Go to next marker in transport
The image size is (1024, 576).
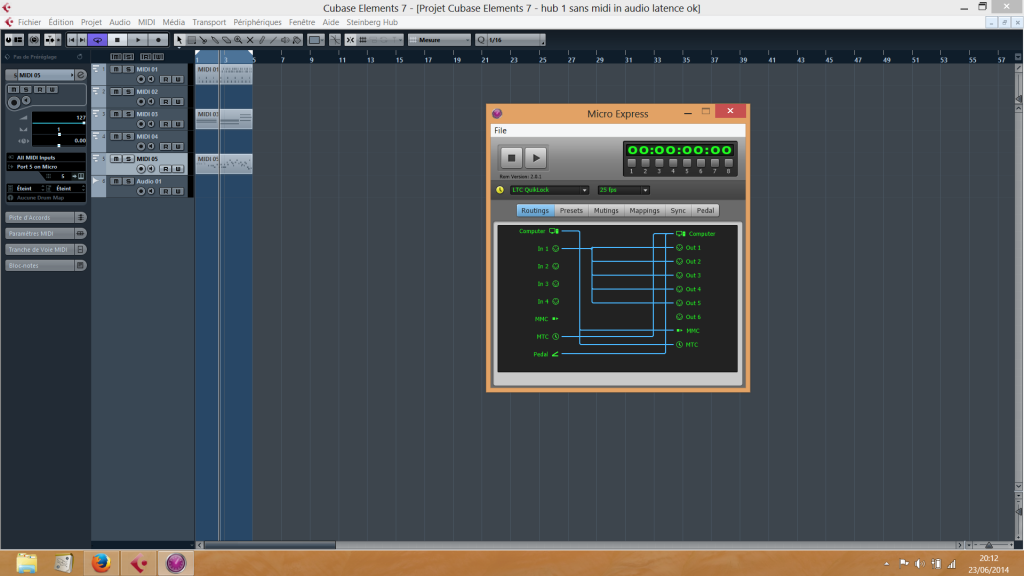pos(82,40)
